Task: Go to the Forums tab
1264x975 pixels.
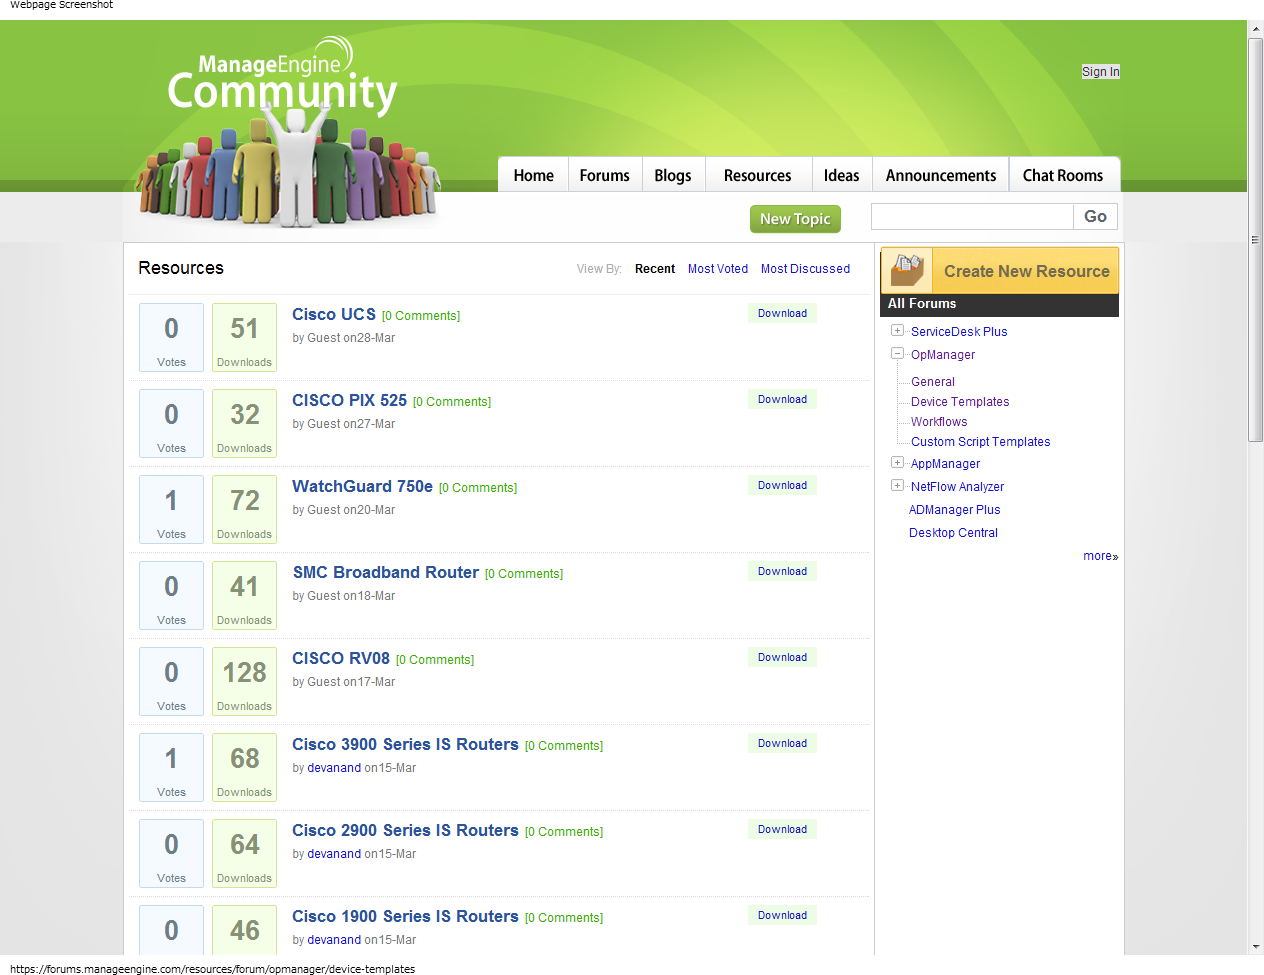Action: click(x=604, y=175)
